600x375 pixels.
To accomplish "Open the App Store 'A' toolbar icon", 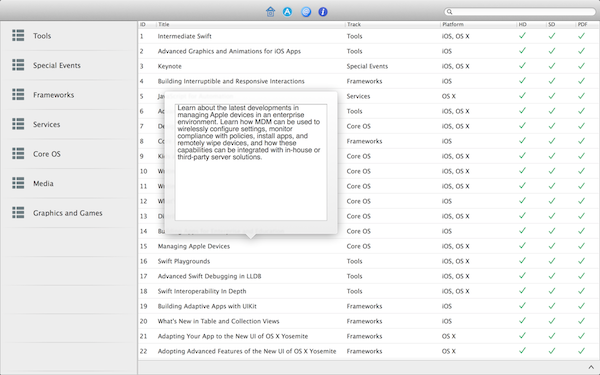I will (287, 12).
